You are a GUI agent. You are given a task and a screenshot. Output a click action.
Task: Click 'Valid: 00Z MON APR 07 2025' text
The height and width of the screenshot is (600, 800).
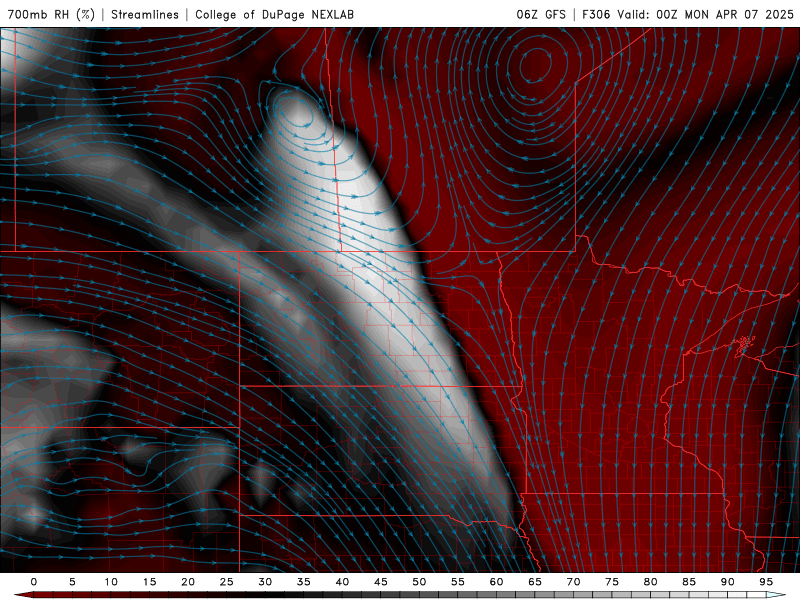tap(705, 14)
